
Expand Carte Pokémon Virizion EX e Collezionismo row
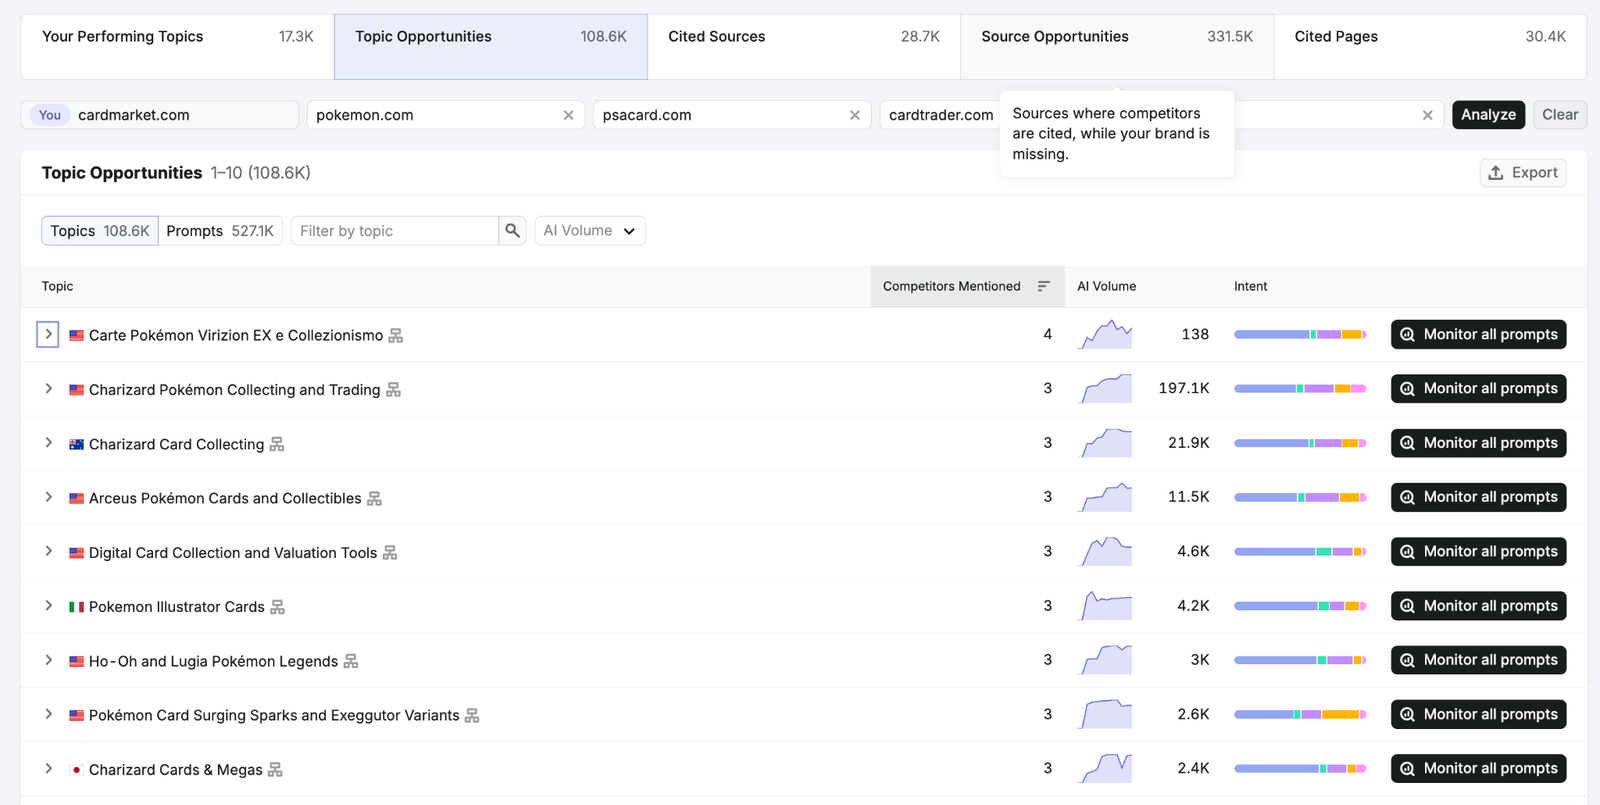point(48,334)
